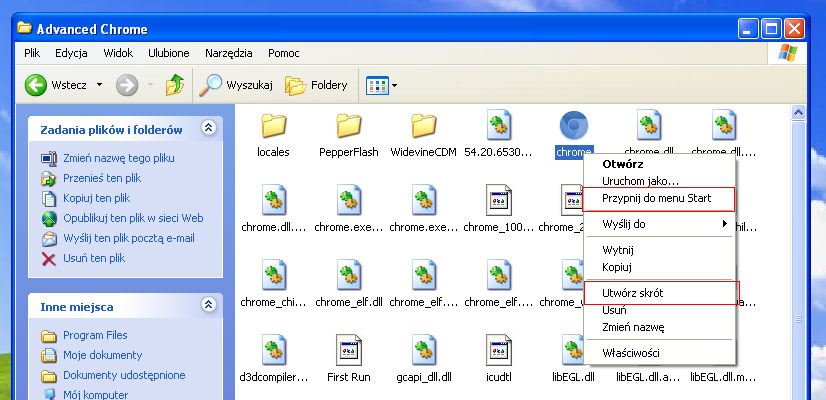Collapse the Inne miejsca panel
The image size is (826, 400).
click(x=209, y=305)
